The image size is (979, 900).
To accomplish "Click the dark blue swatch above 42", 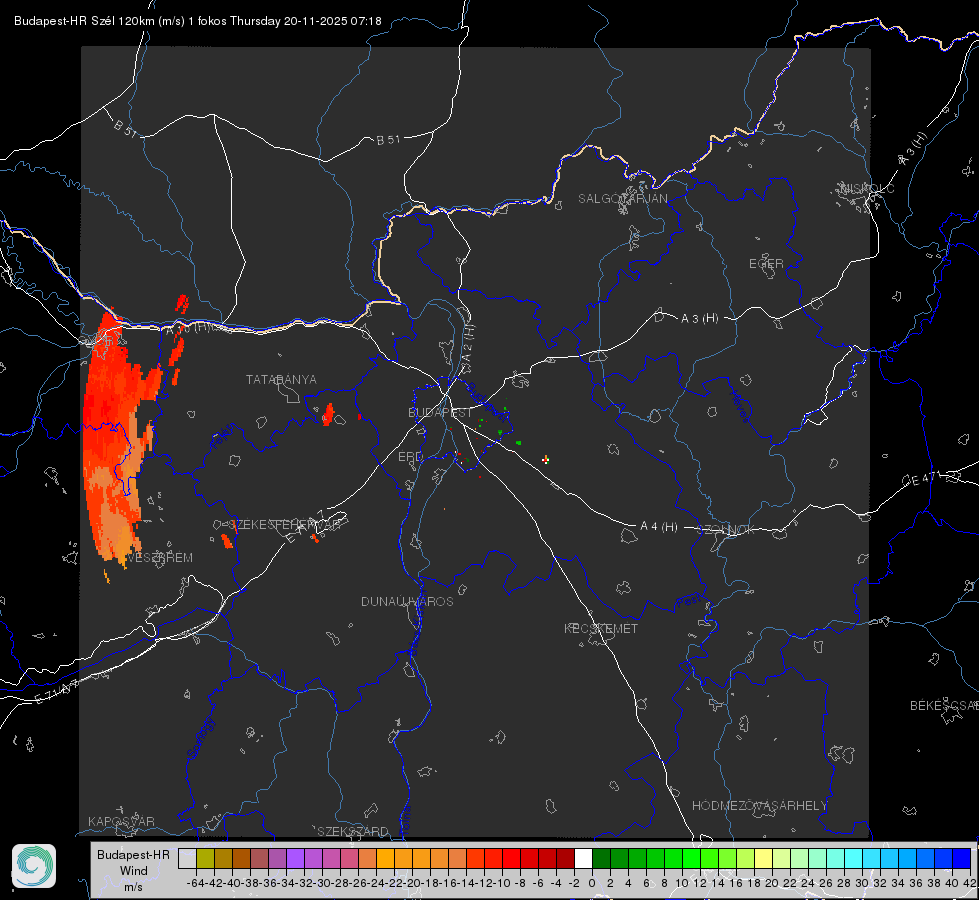I will [x=962, y=858].
